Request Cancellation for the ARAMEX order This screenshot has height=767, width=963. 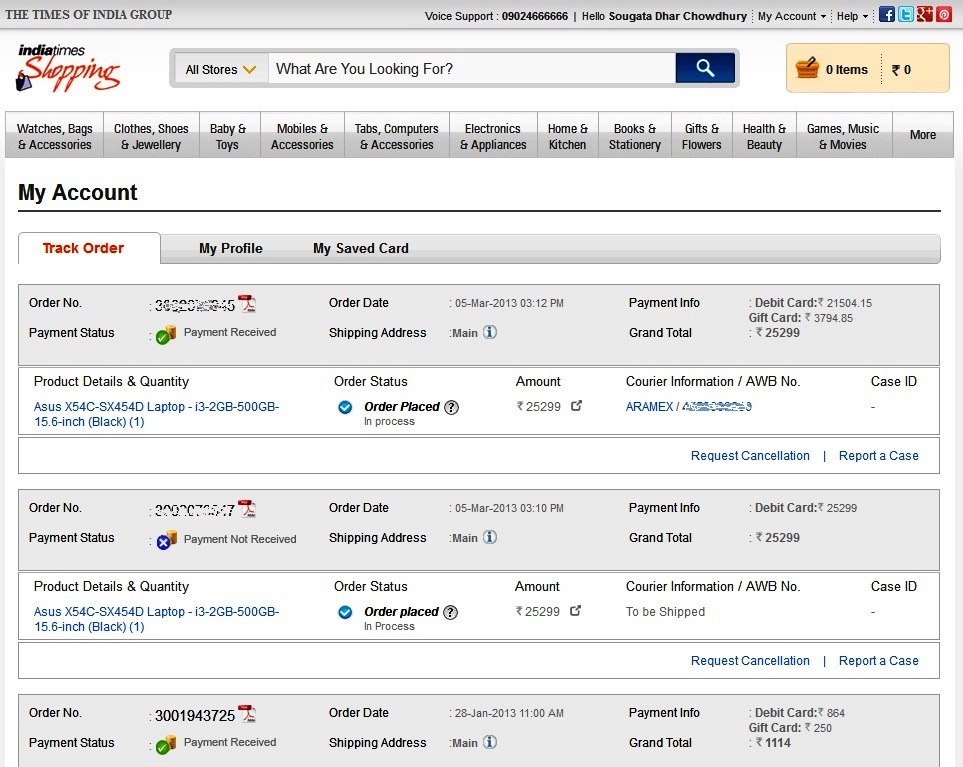point(750,456)
